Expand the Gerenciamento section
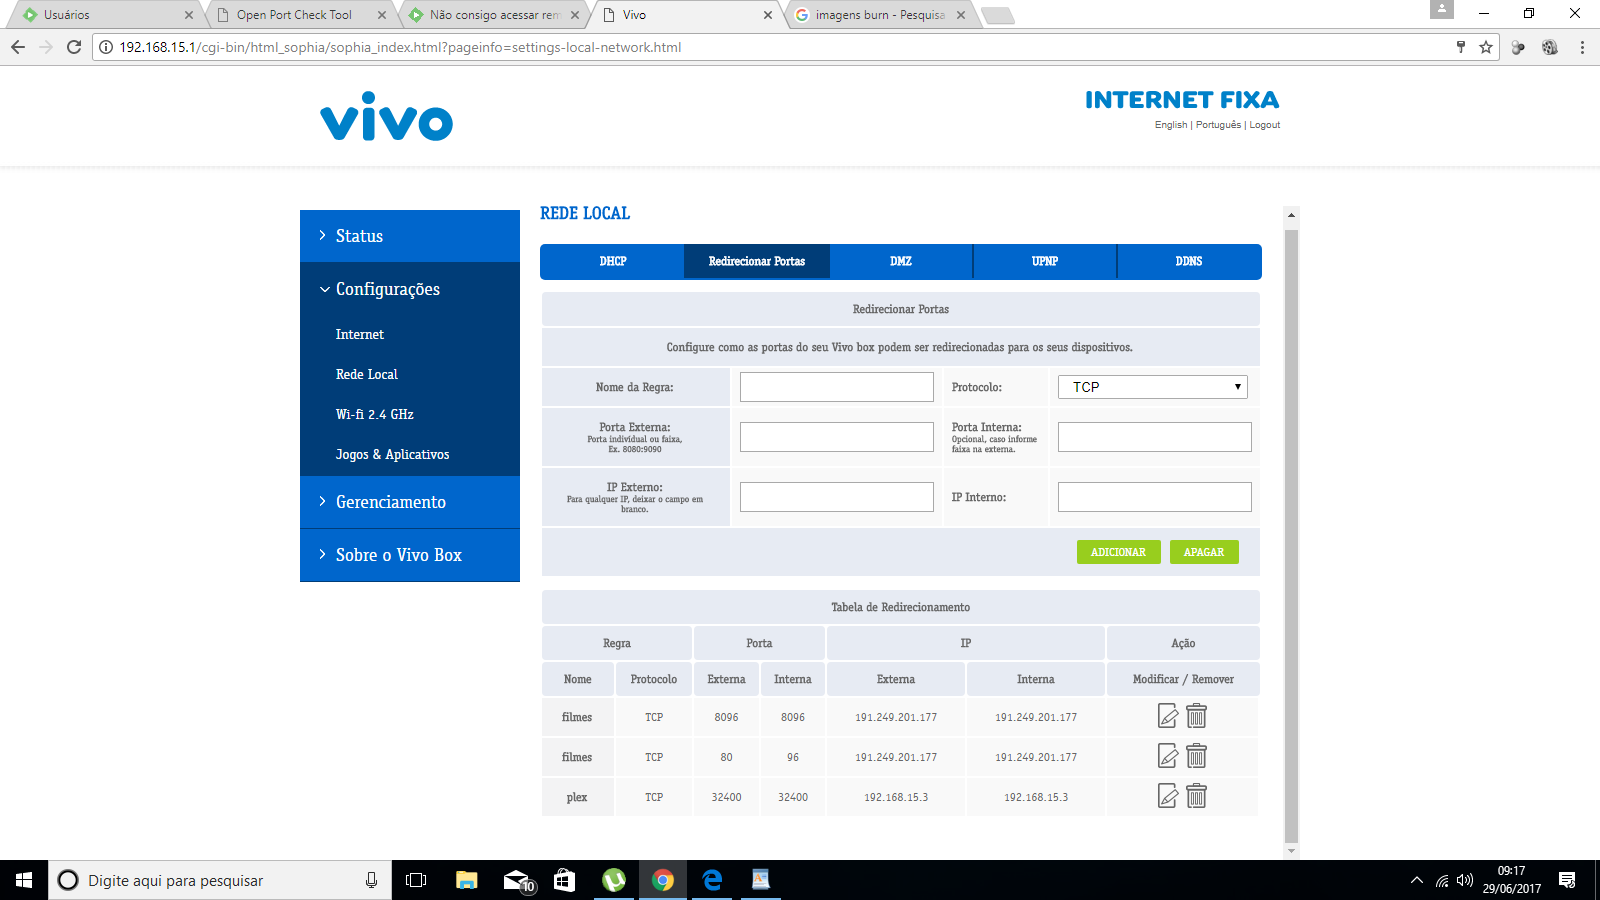The image size is (1600, 900). pyautogui.click(x=410, y=502)
